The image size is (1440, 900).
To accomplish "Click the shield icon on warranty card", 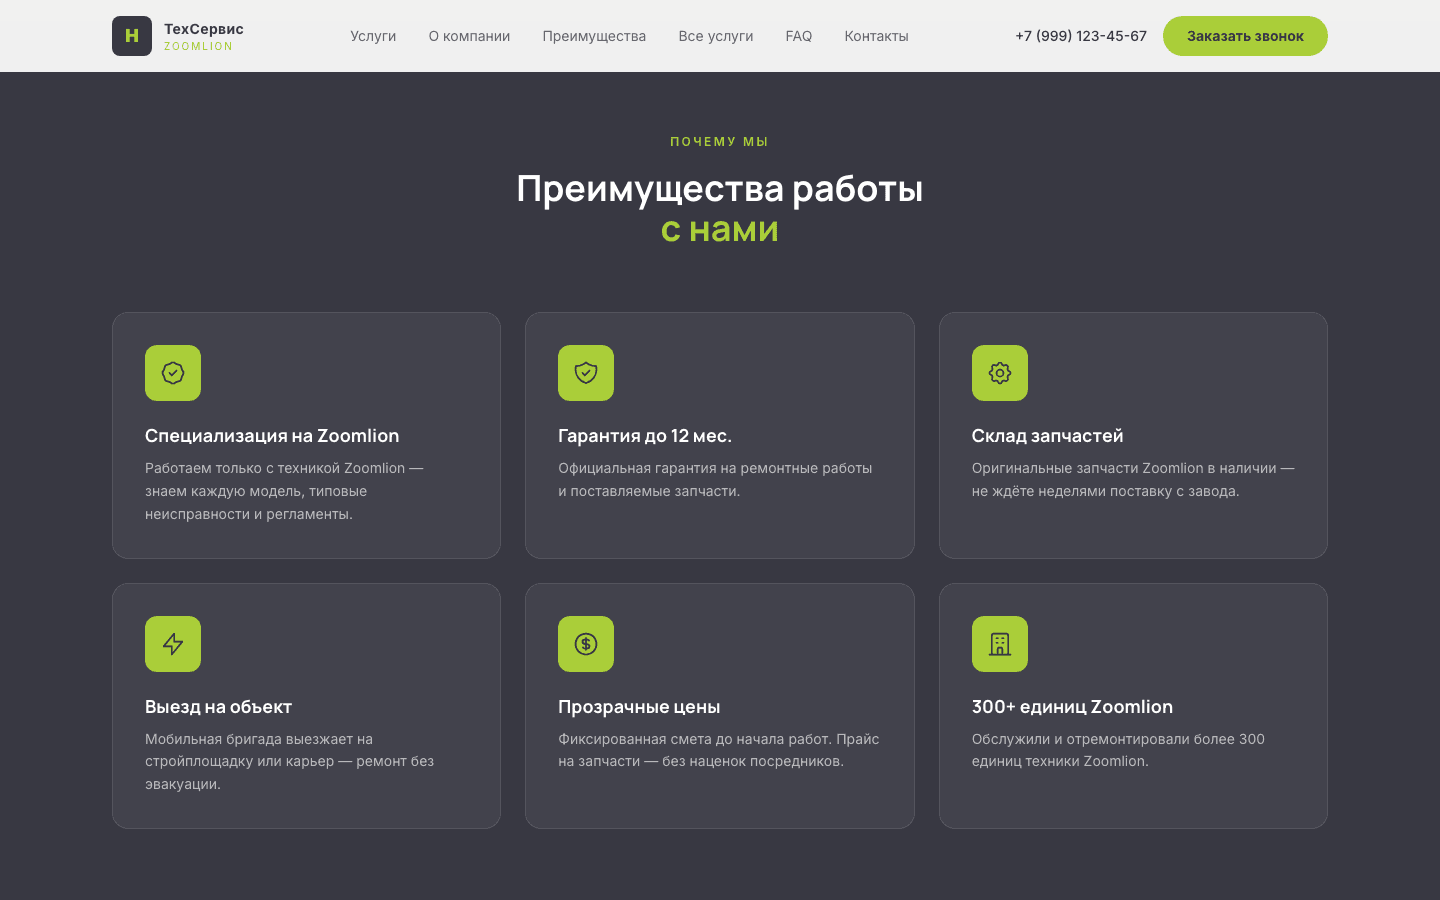I will pyautogui.click(x=586, y=373).
